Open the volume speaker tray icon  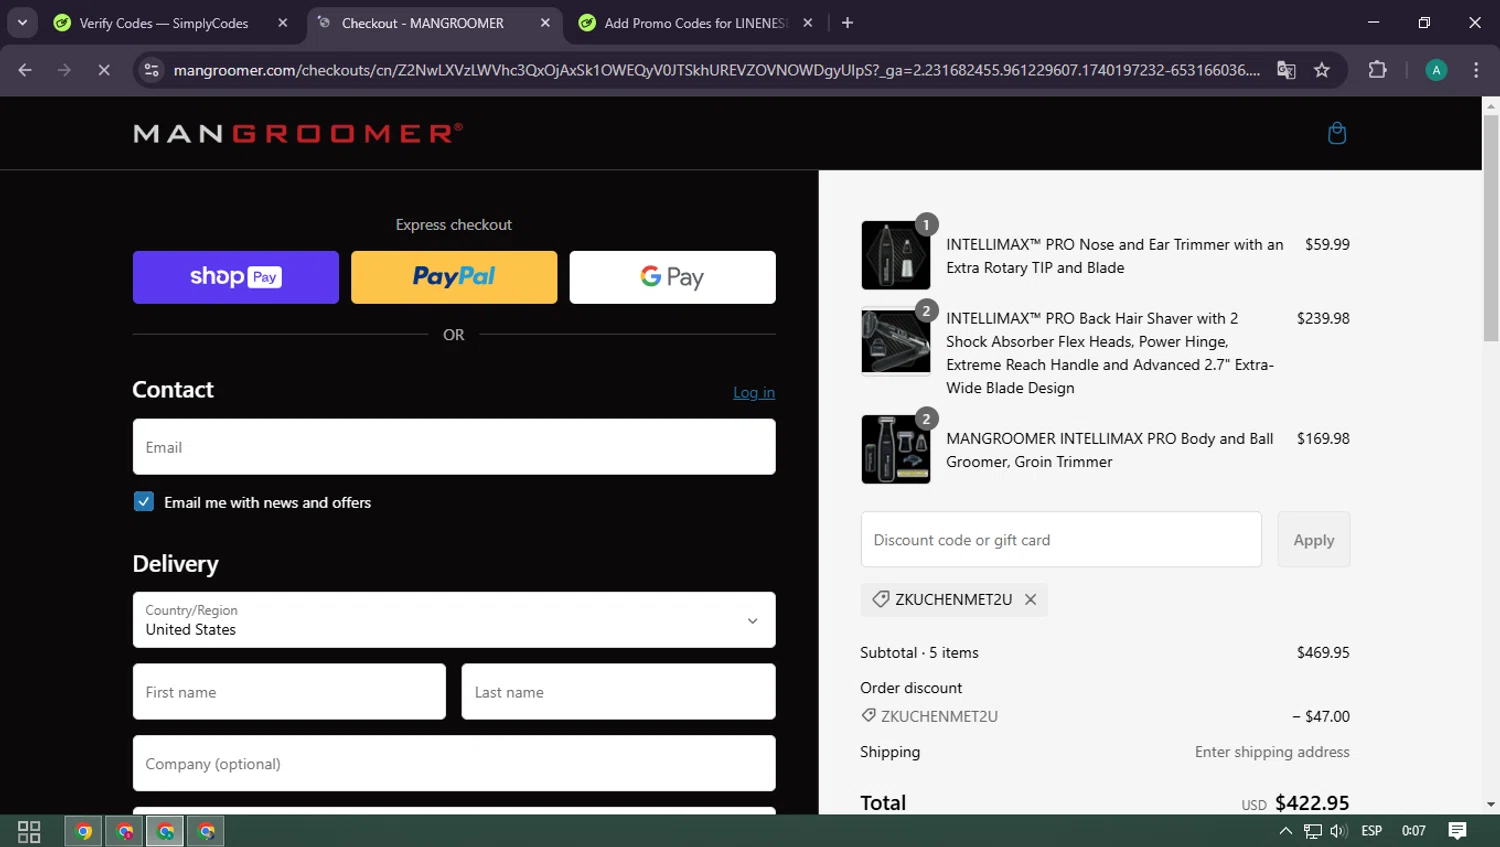[1340, 831]
